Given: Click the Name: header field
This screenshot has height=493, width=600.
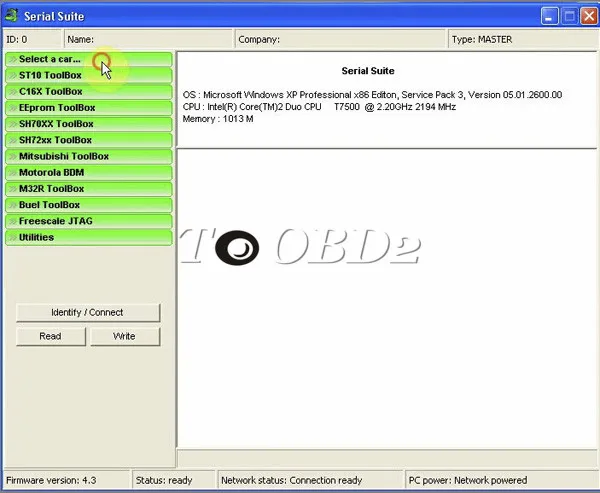Looking at the screenshot, I should 148,39.
